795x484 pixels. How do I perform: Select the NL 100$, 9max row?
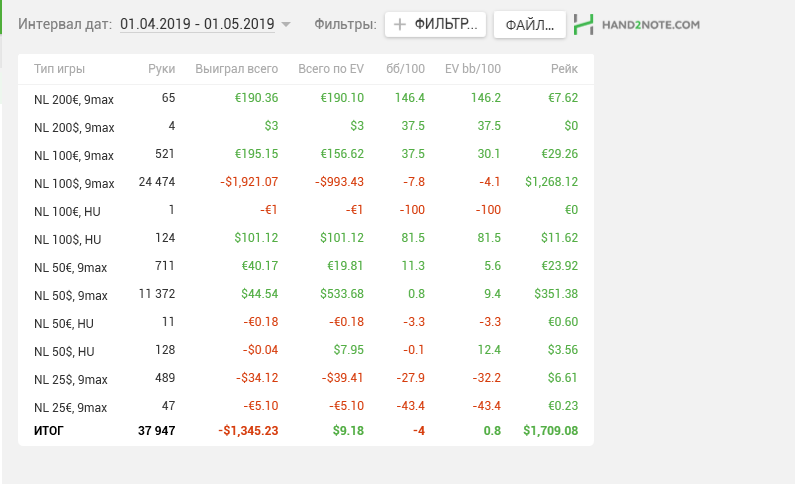(x=306, y=182)
